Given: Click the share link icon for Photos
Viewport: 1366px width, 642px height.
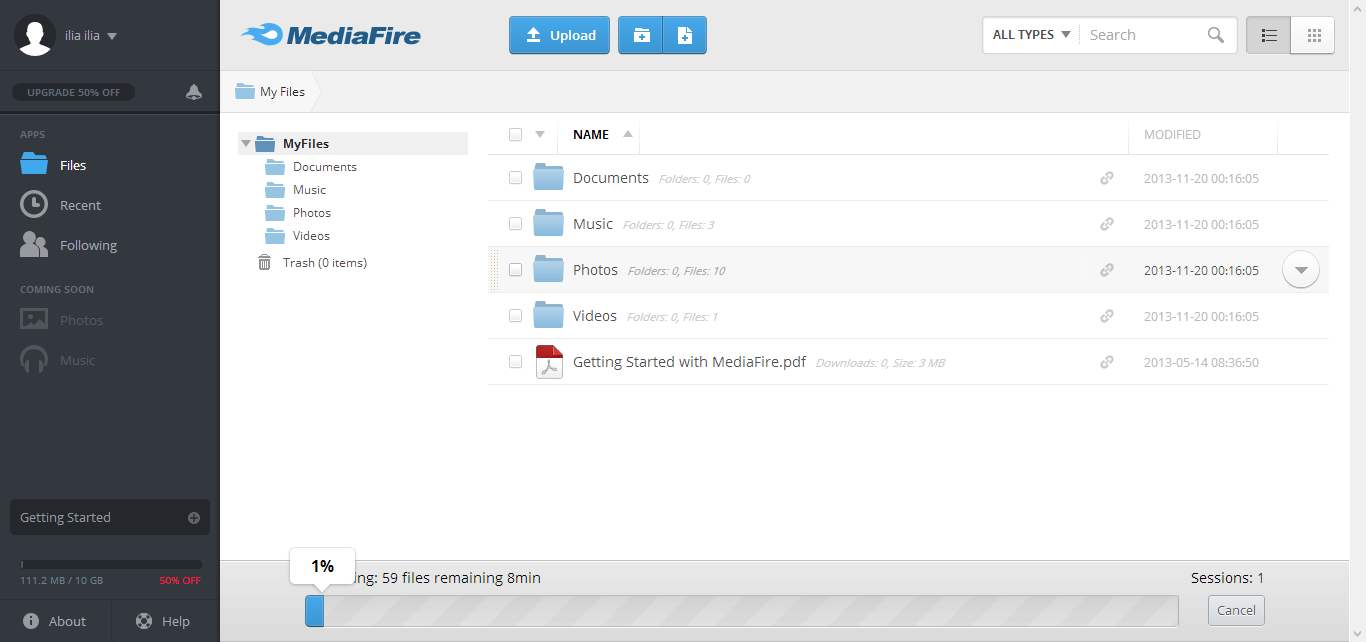Looking at the screenshot, I should [1107, 270].
